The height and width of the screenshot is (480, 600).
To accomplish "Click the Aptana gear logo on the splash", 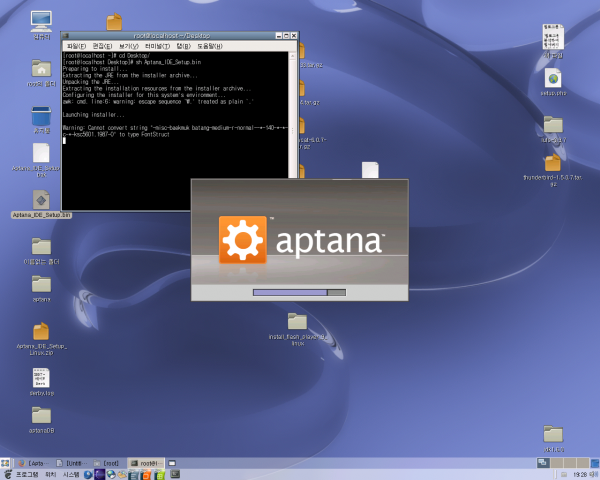I will 243,240.
